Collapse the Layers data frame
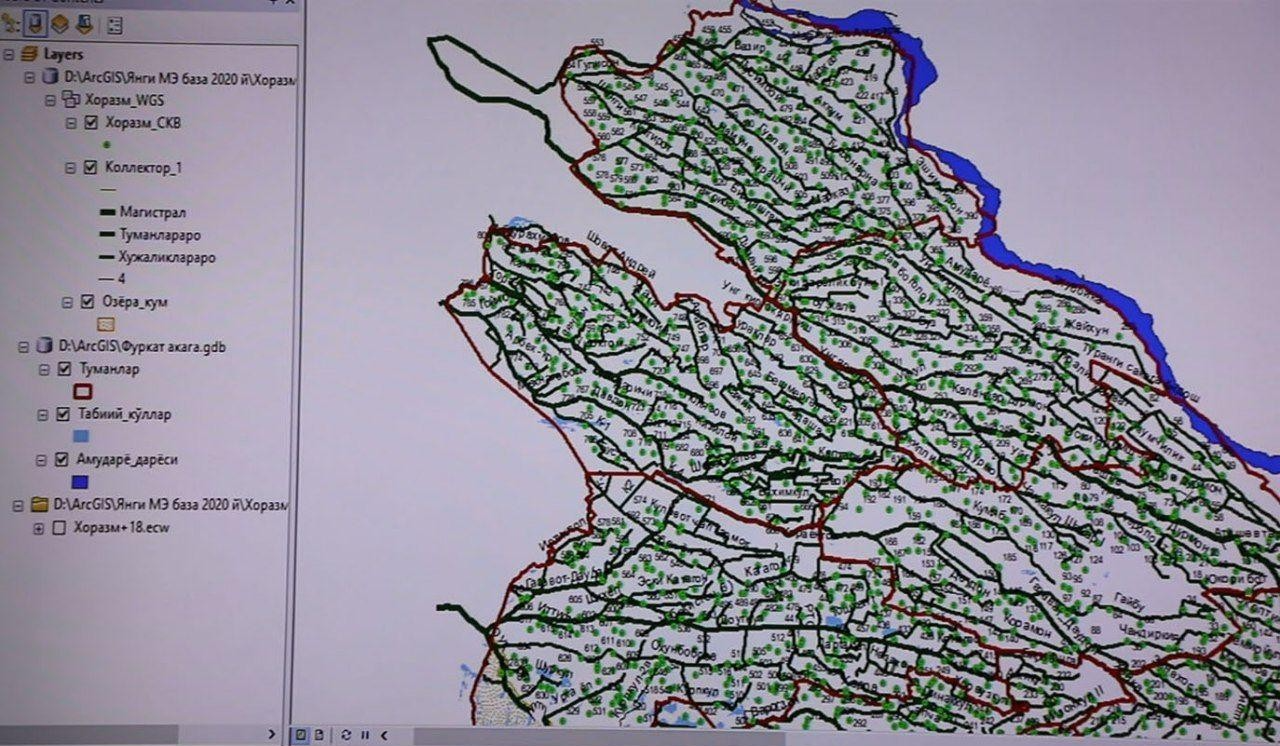1280x746 pixels. click(x=9, y=55)
